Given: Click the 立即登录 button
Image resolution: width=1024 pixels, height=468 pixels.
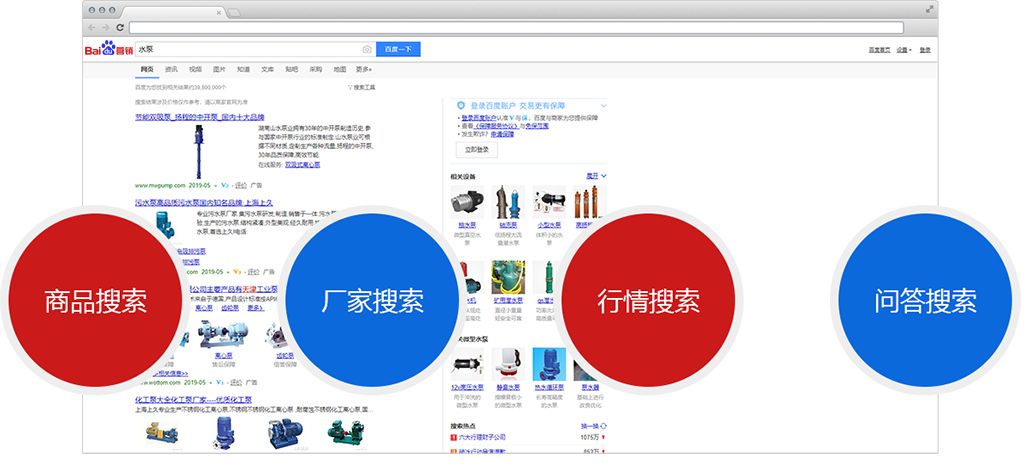Looking at the screenshot, I should pos(477,149).
